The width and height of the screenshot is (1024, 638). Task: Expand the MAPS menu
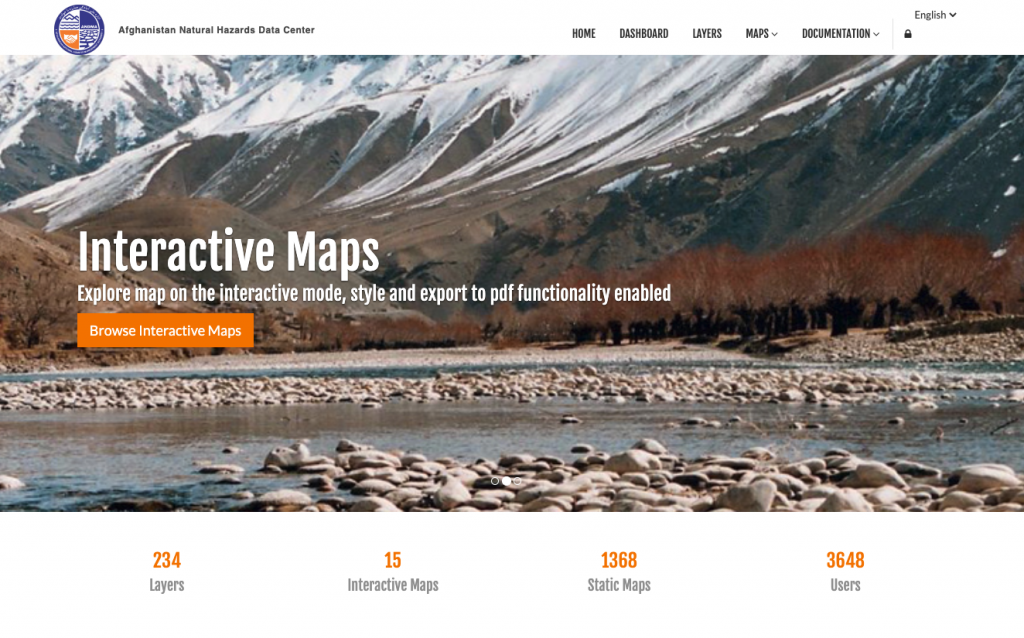(761, 33)
